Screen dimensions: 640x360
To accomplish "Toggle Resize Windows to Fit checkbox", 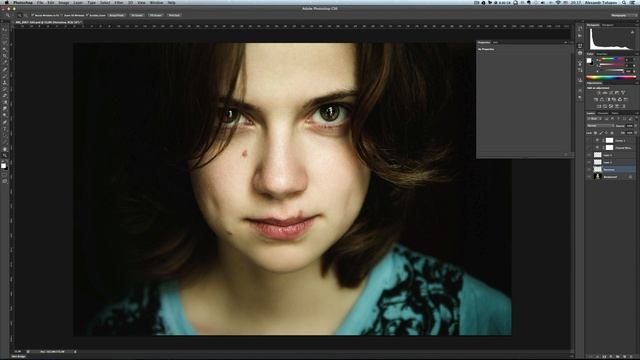I will coord(33,15).
